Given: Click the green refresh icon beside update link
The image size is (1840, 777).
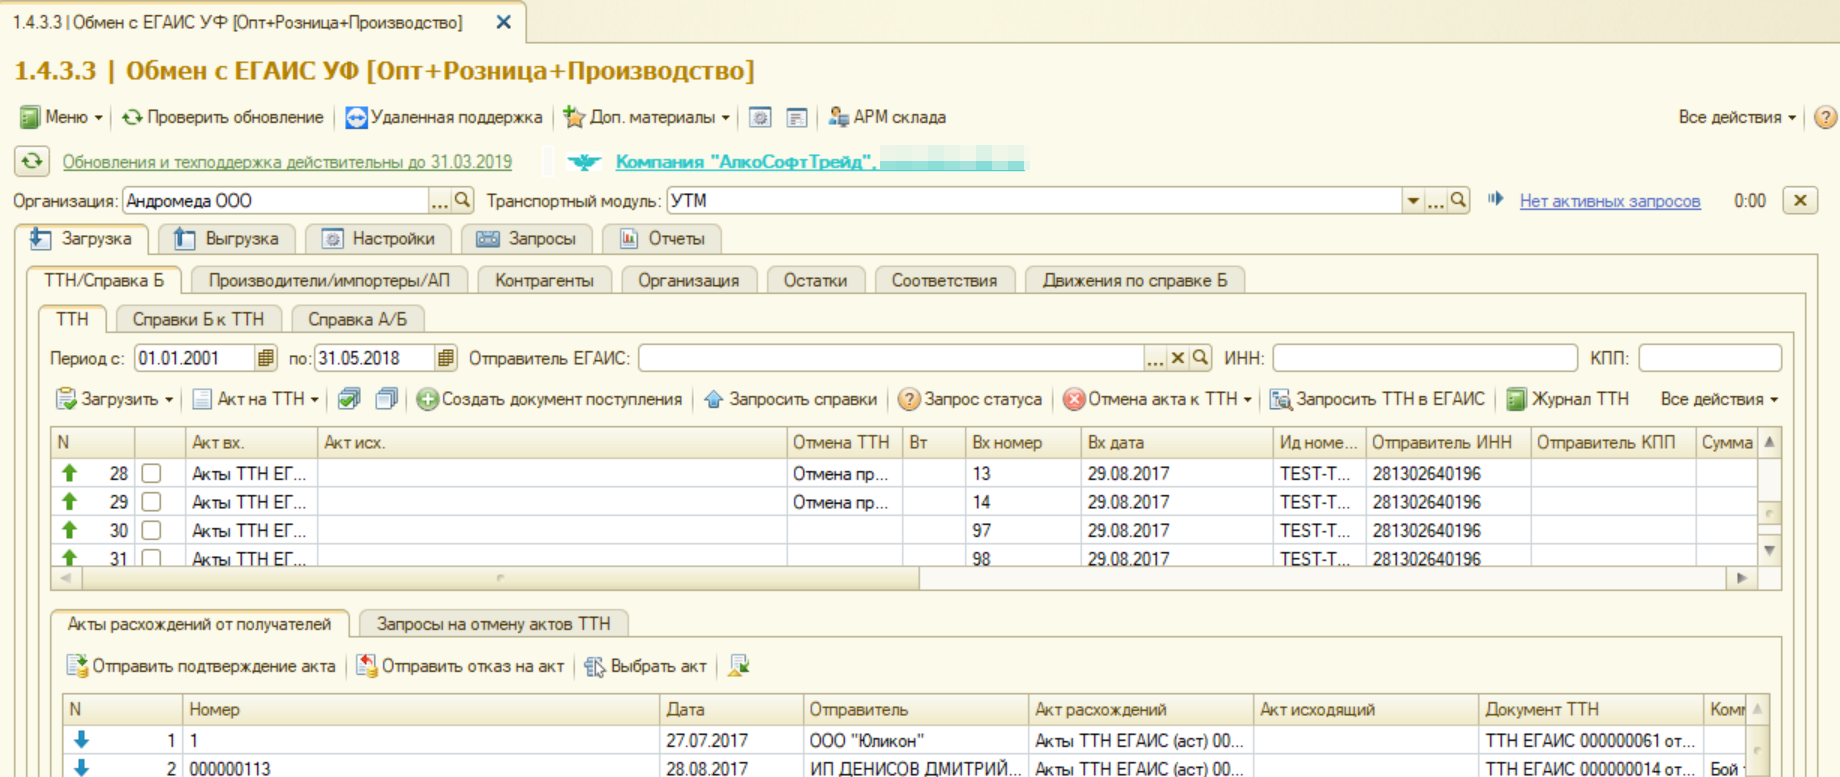Looking at the screenshot, I should tap(32, 161).
